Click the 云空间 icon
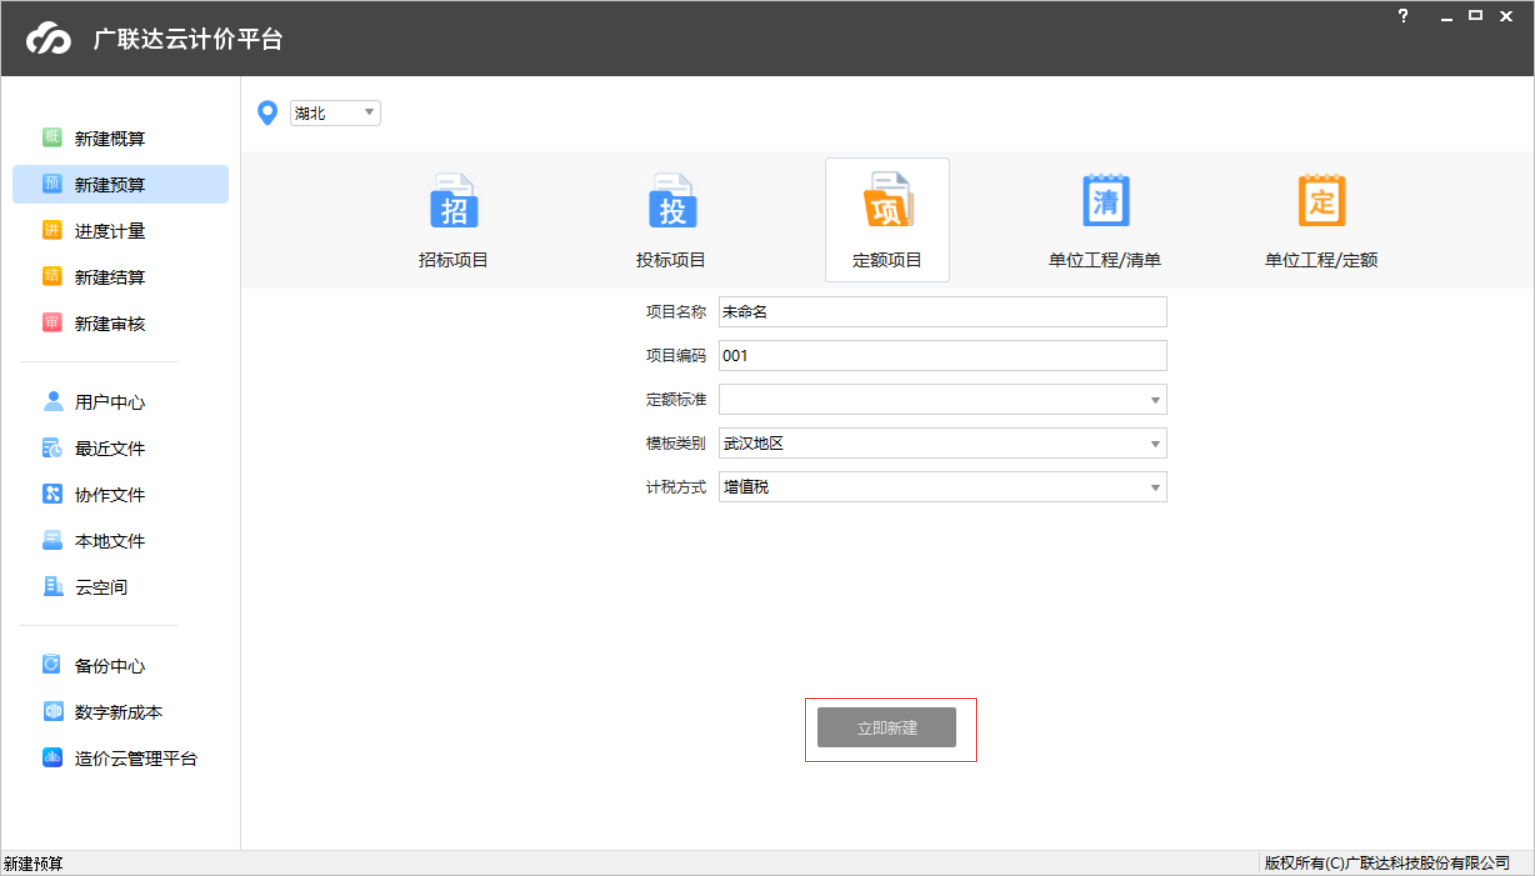Viewport: 1535px width, 876px height. (x=53, y=586)
